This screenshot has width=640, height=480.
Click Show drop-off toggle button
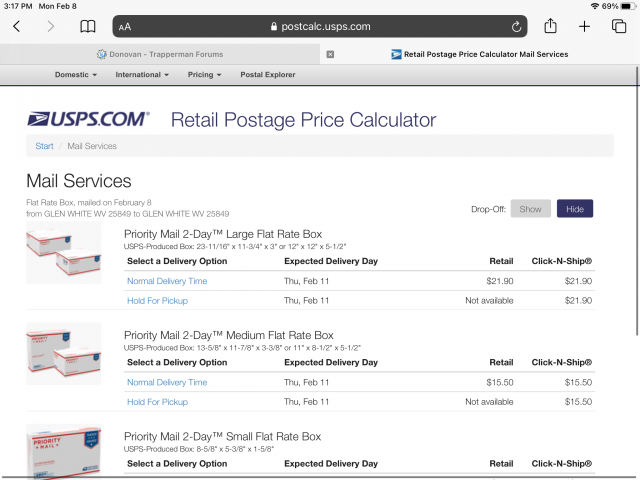point(530,209)
